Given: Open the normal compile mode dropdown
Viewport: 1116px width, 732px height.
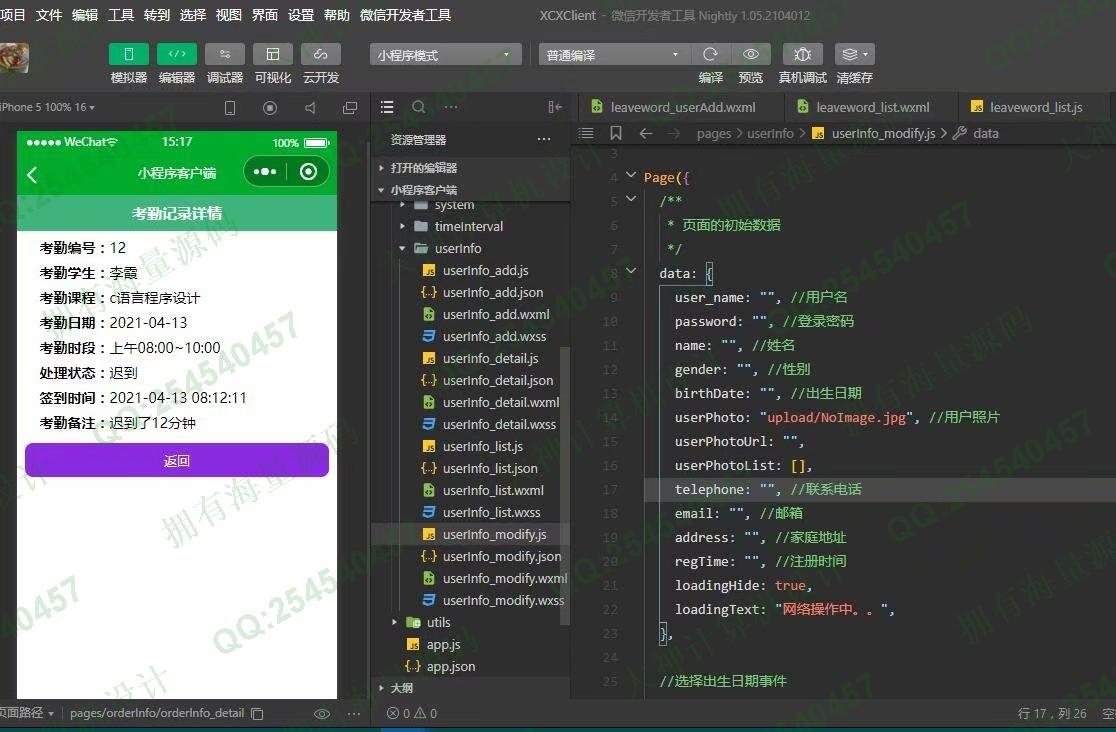Looking at the screenshot, I should tap(613, 55).
